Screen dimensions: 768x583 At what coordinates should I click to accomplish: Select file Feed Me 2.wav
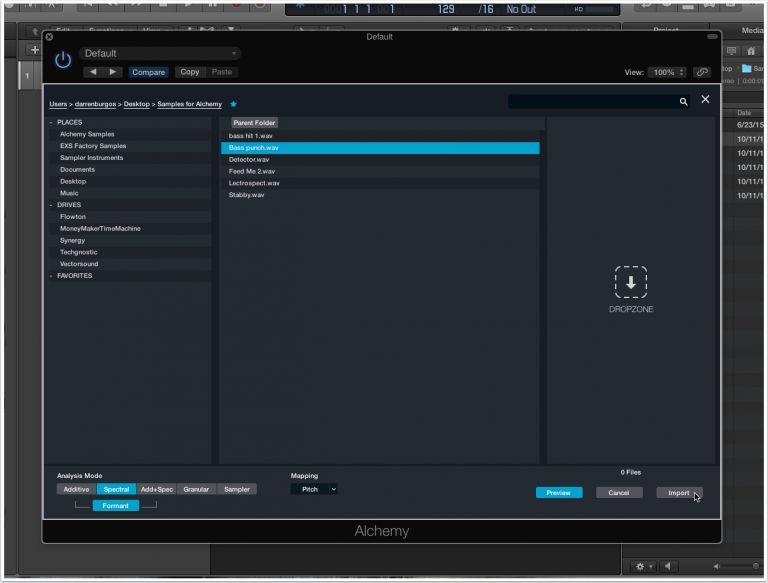point(380,171)
